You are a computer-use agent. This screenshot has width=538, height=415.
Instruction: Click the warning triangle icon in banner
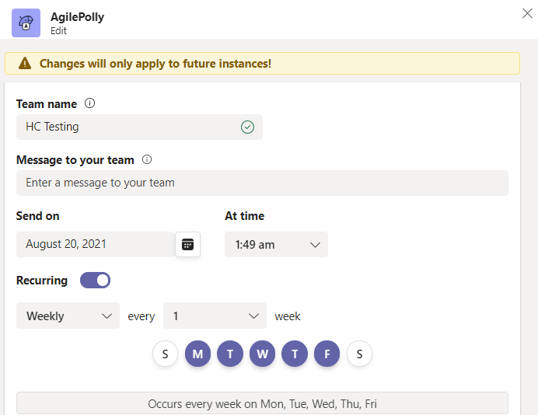(25, 63)
